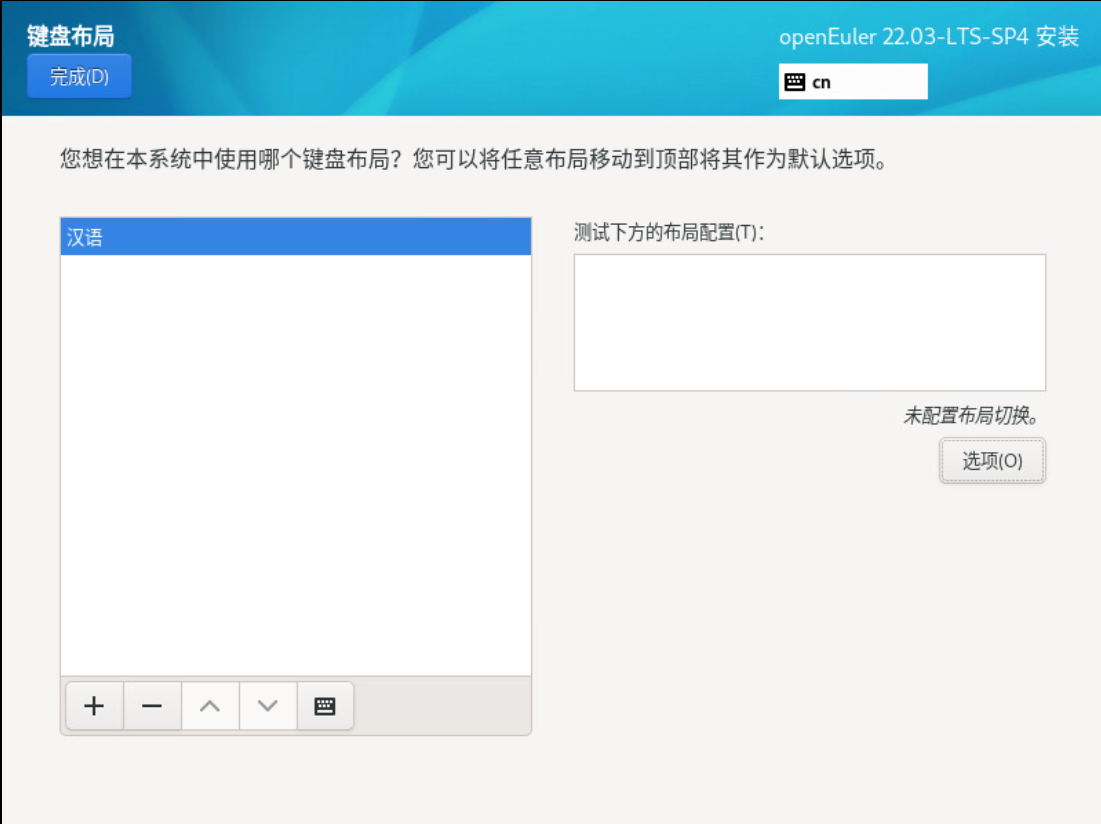Move the selected layout down the list
The image size is (1101, 824).
[267, 705]
